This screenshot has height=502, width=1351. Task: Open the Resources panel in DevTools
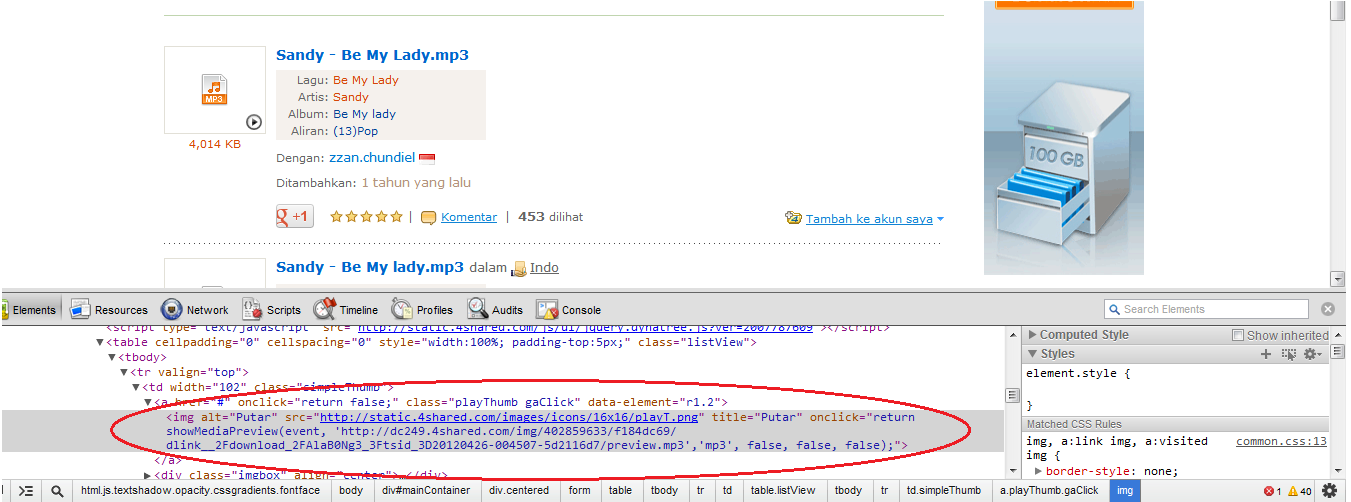point(109,309)
